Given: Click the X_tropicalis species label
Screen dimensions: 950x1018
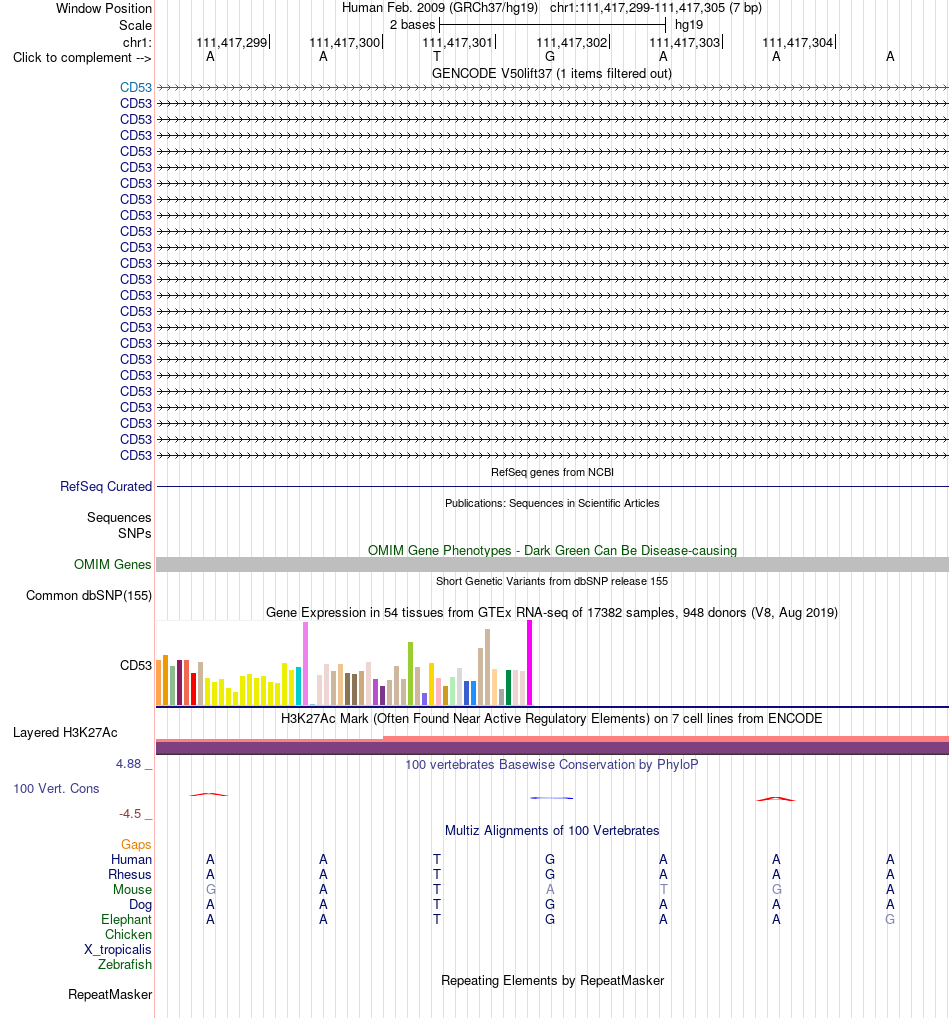Looking at the screenshot, I should point(118,949).
